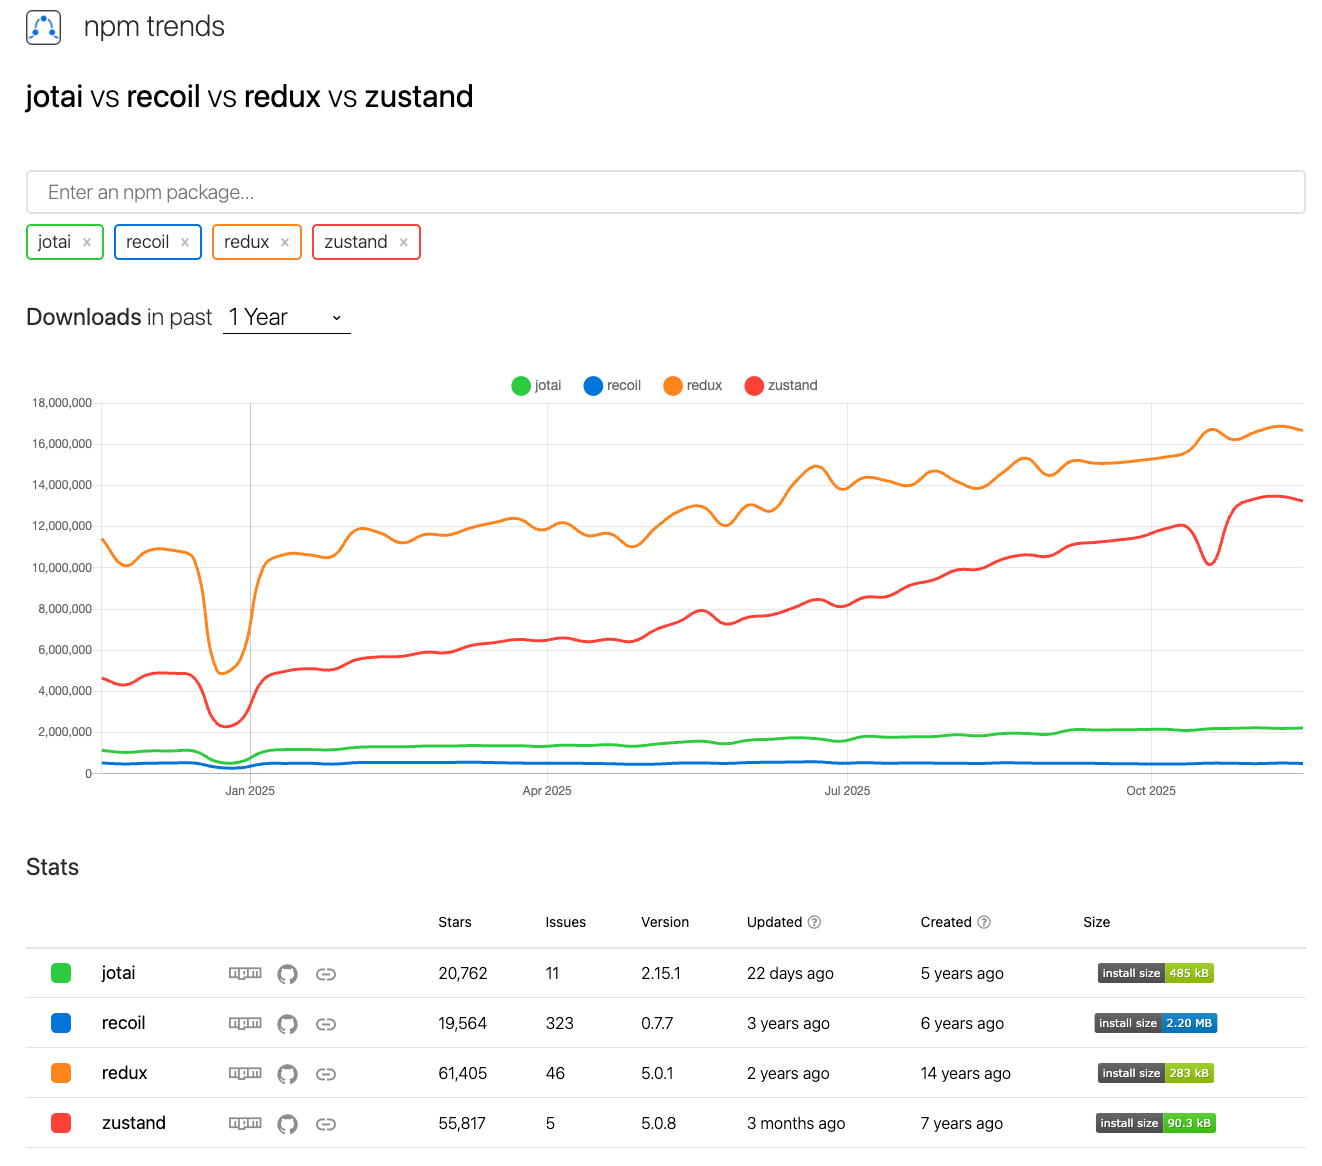Open zustand's GitHub repository icon
The height and width of the screenshot is (1166, 1322).
click(x=288, y=1124)
